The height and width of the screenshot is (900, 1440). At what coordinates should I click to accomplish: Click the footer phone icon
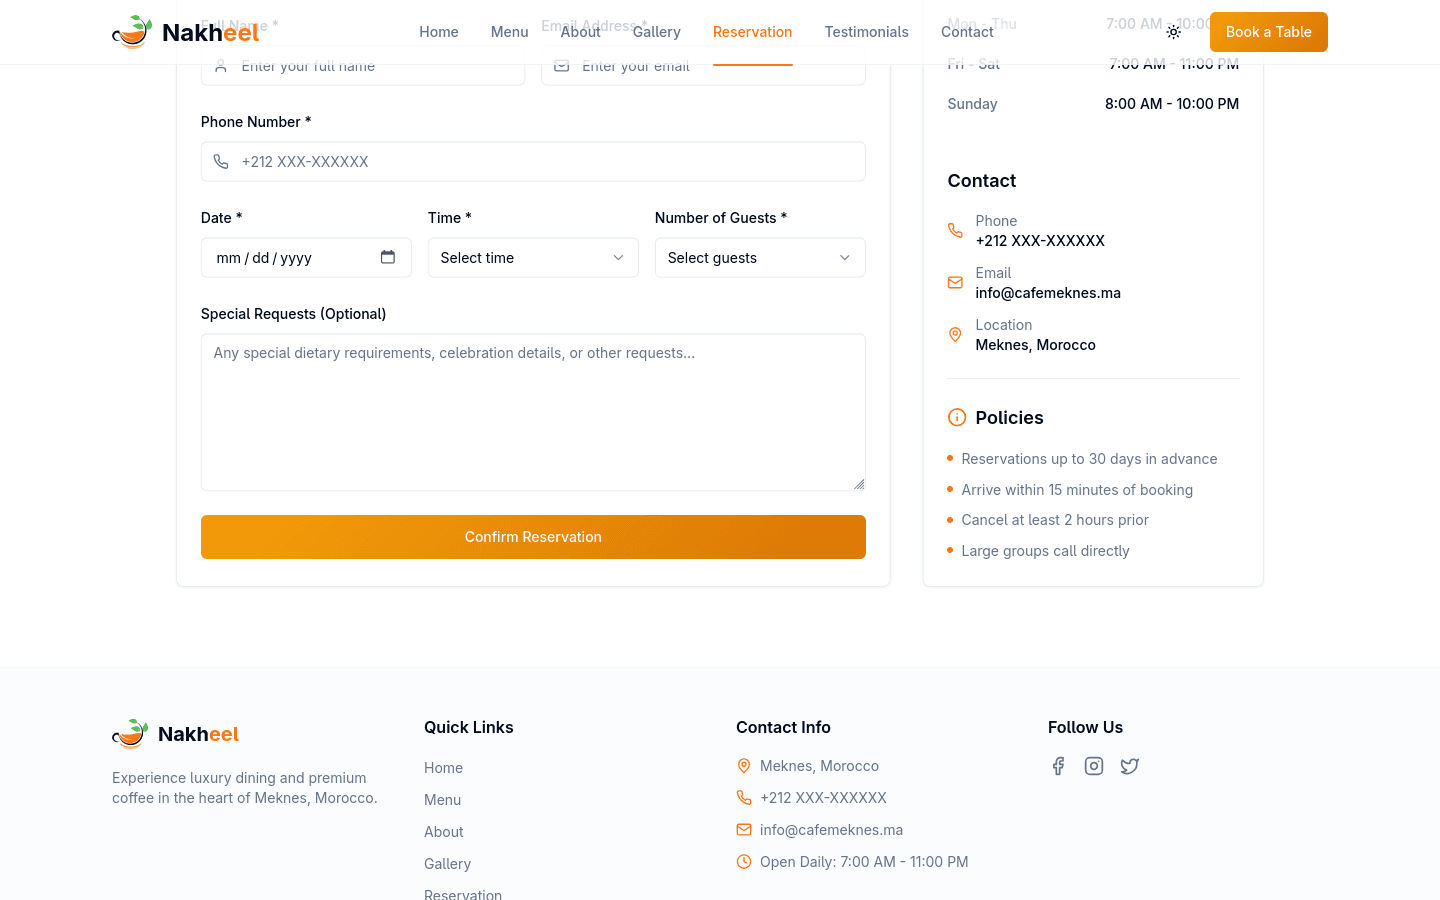(x=744, y=798)
